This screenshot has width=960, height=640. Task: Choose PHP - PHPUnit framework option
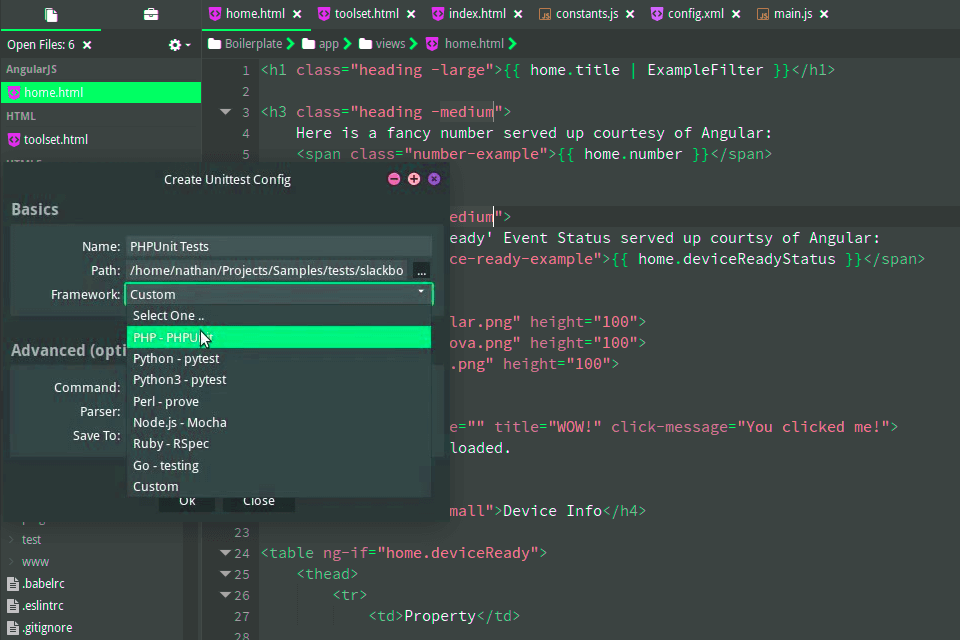click(279, 337)
